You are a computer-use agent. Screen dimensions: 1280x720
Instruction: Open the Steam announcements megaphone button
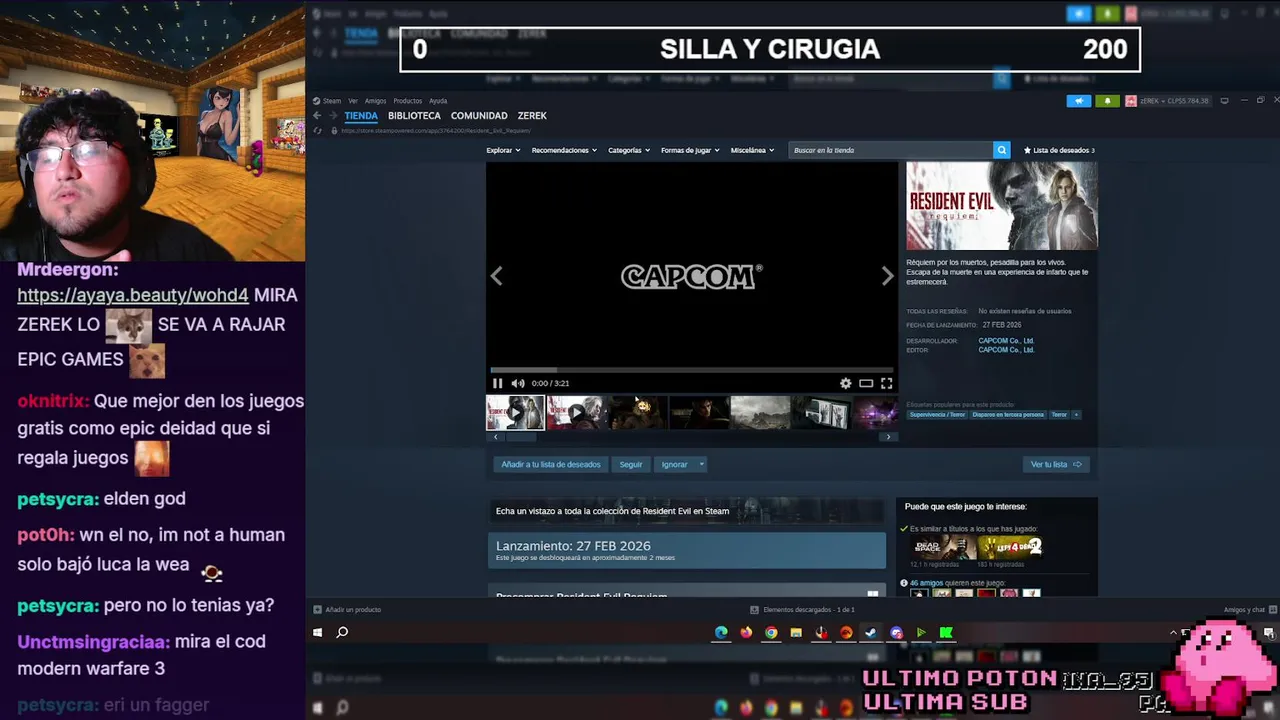coord(1079,101)
